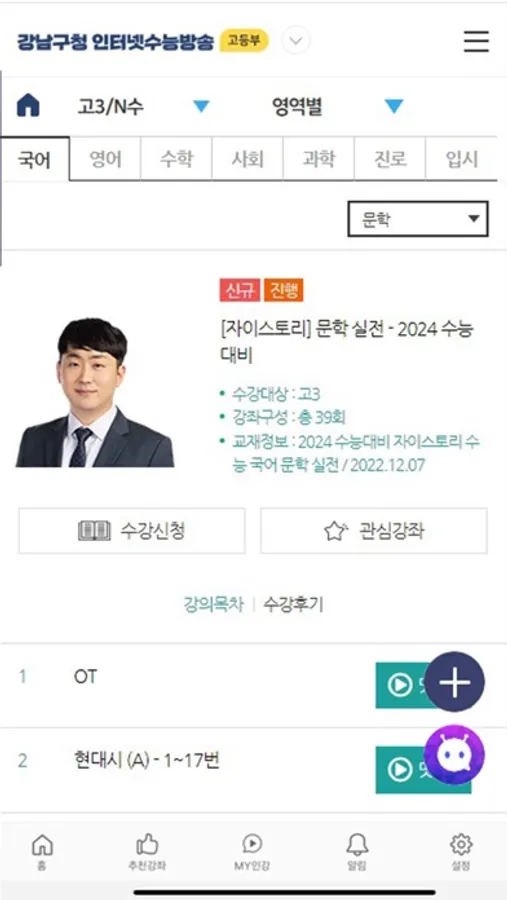Open the hamburger menu icon
The image size is (507, 900).
point(476,41)
